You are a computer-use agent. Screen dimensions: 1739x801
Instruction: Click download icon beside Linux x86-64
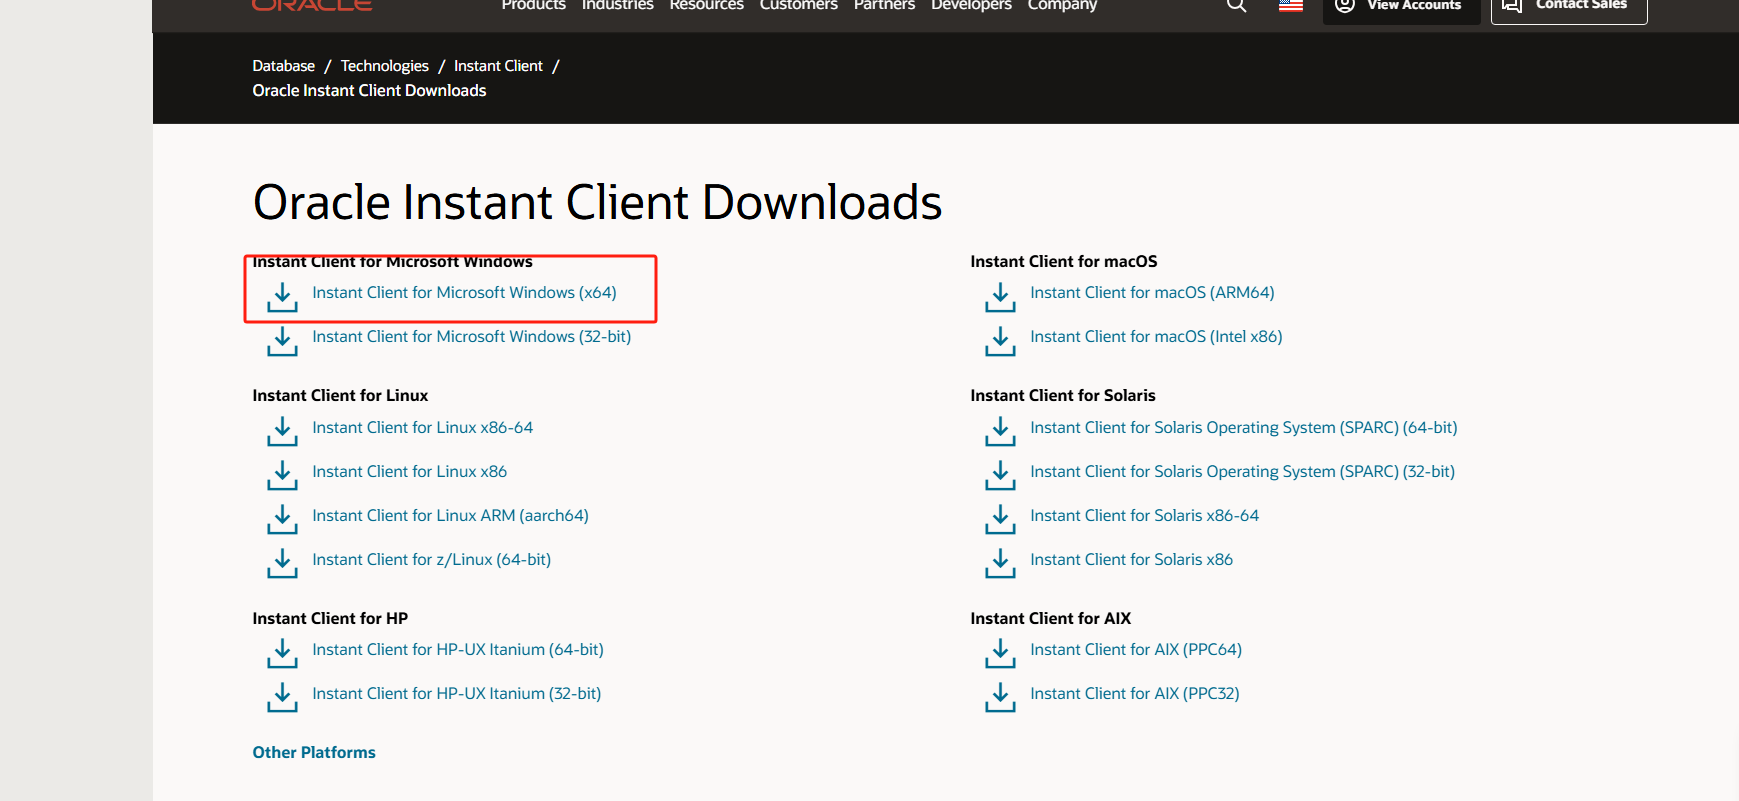[x=282, y=432]
